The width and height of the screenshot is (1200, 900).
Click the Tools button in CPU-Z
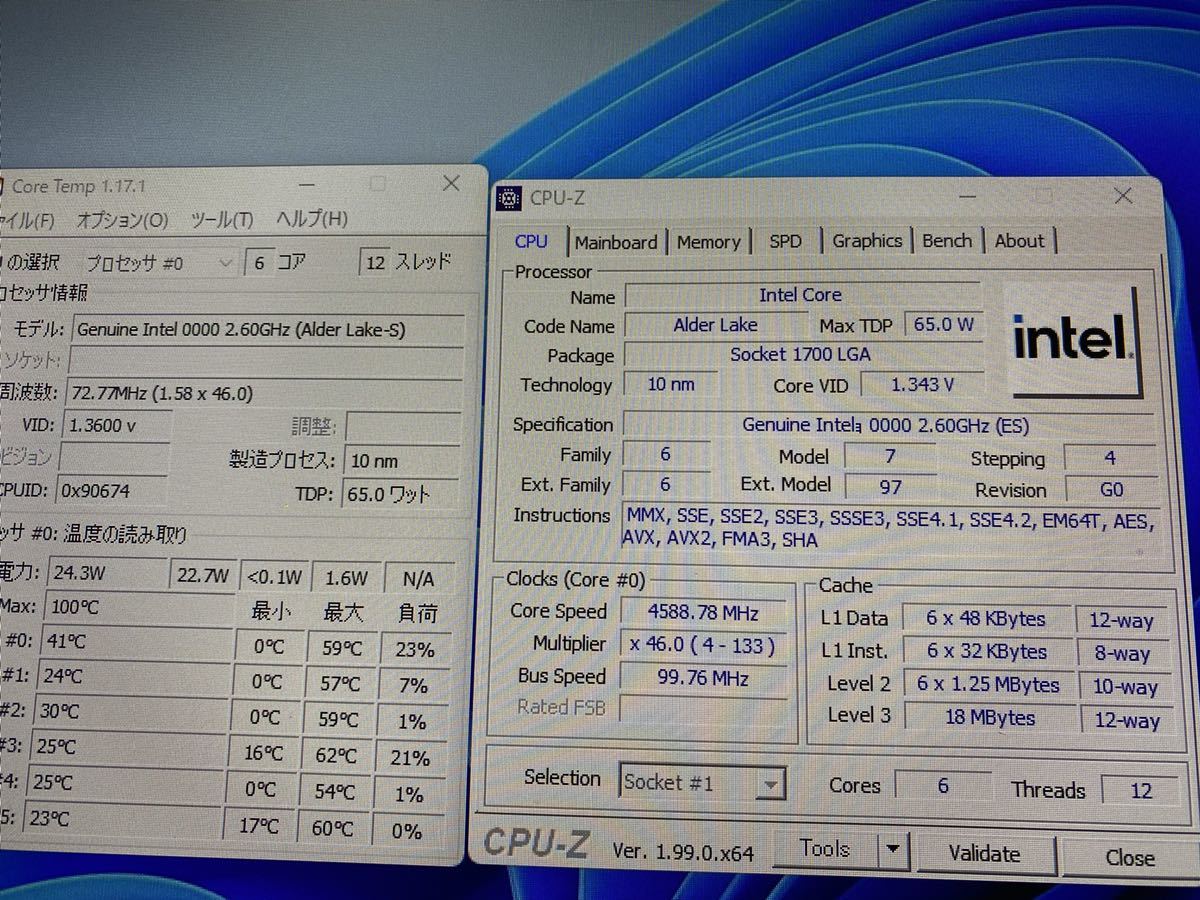[x=825, y=849]
